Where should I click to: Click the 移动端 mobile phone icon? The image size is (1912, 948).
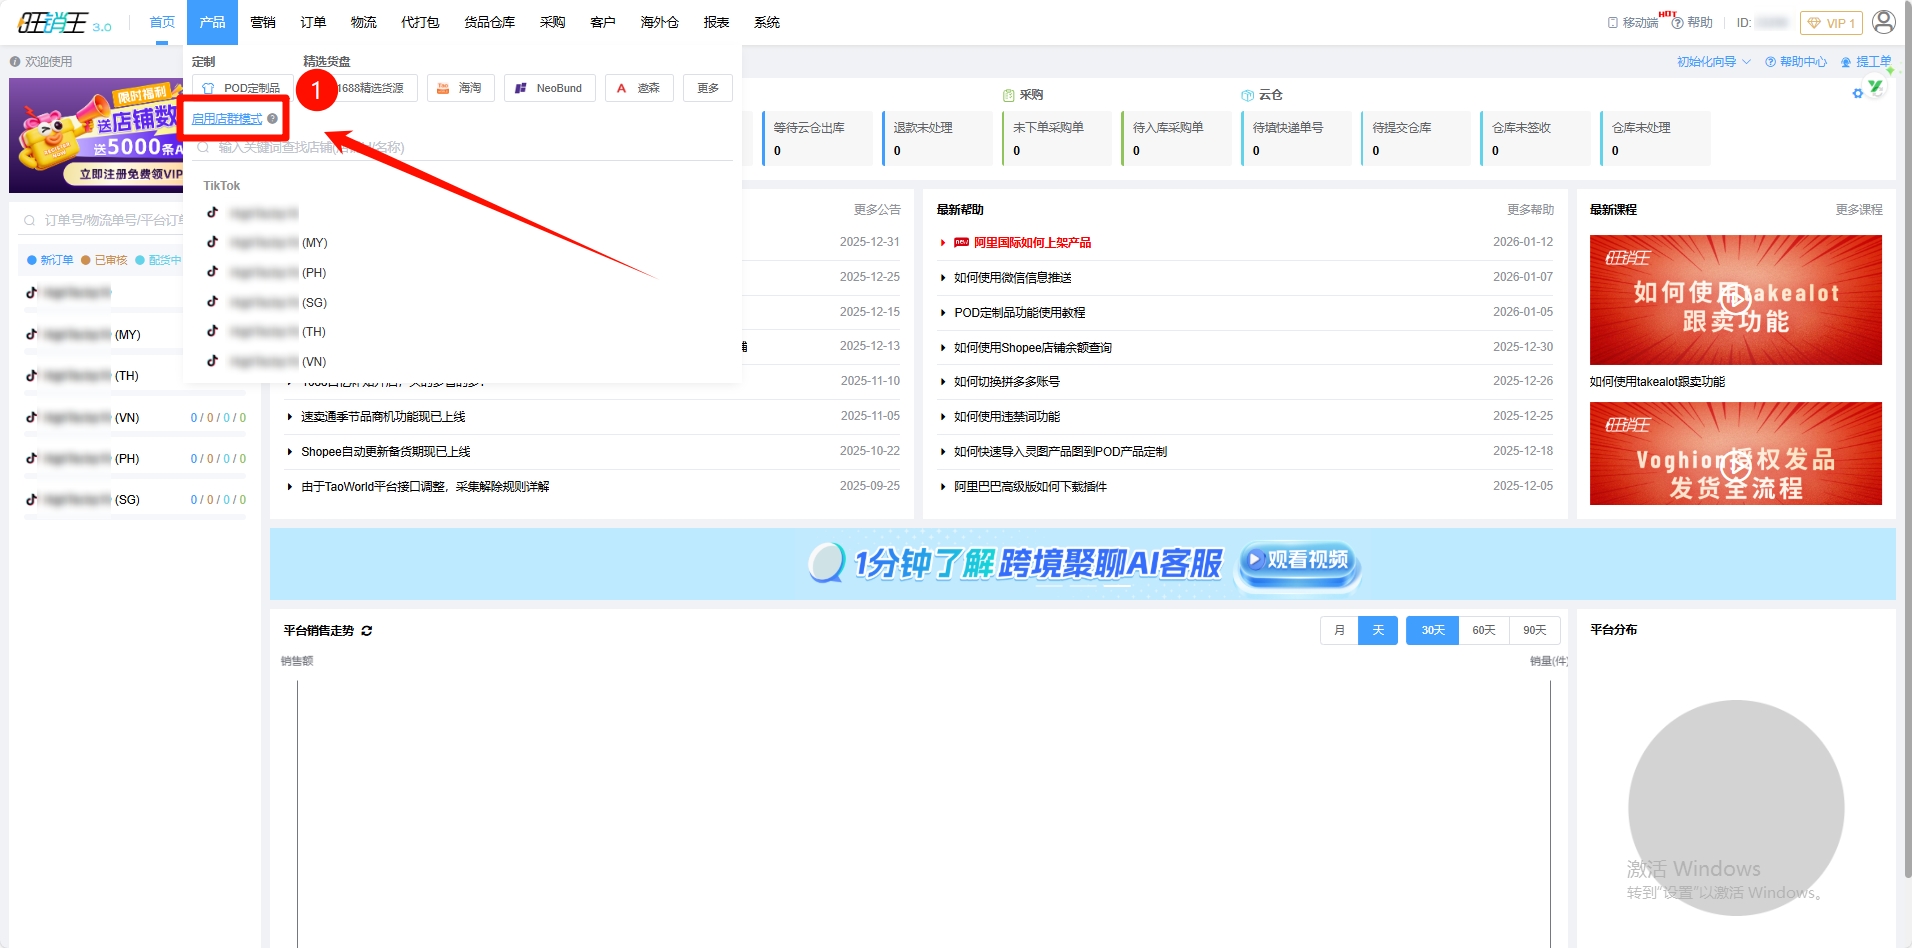1612,23
